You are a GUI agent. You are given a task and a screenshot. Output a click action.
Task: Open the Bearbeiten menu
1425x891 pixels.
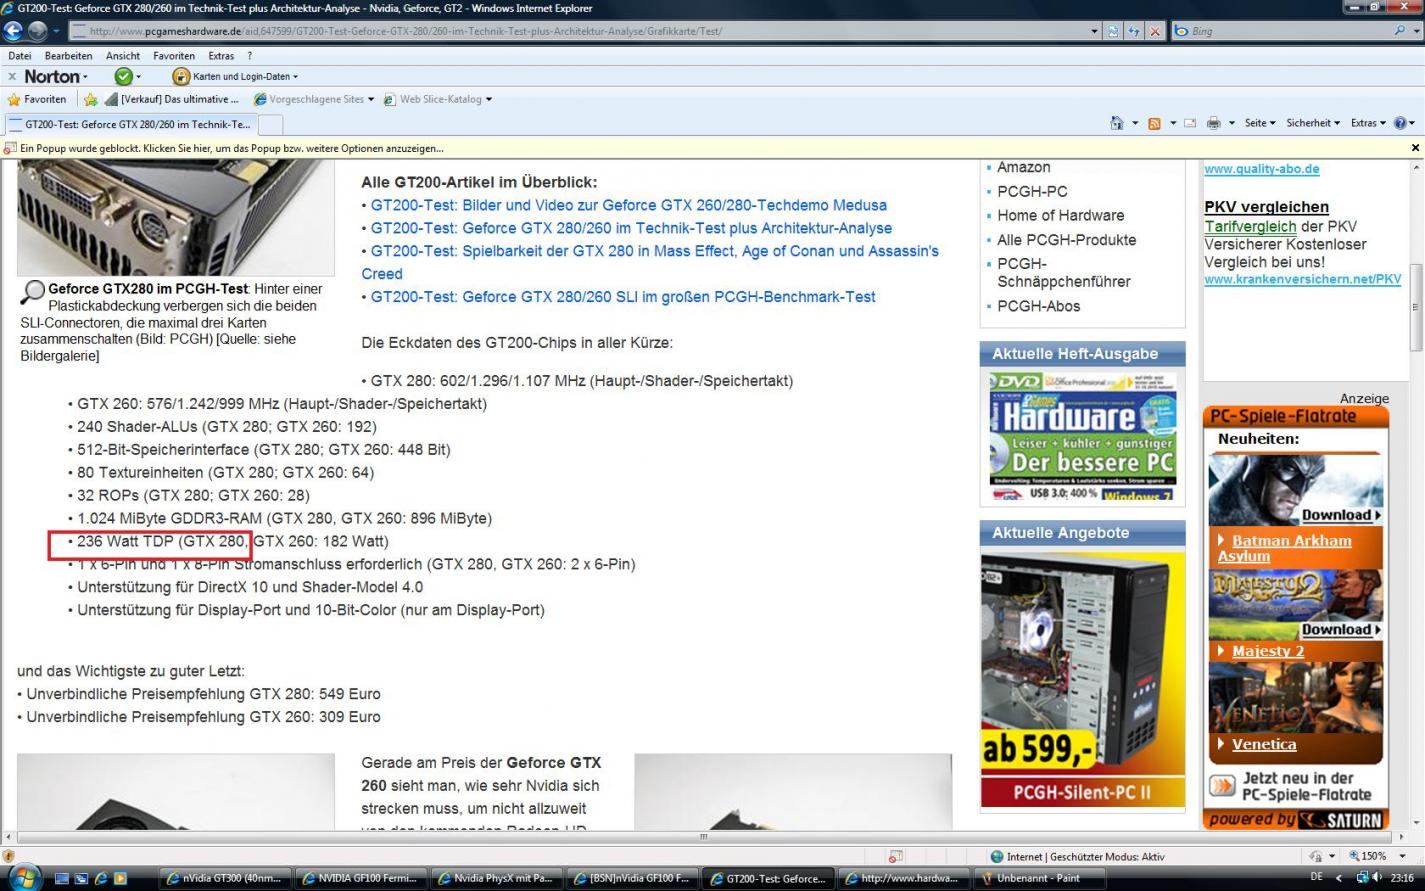tap(68, 56)
